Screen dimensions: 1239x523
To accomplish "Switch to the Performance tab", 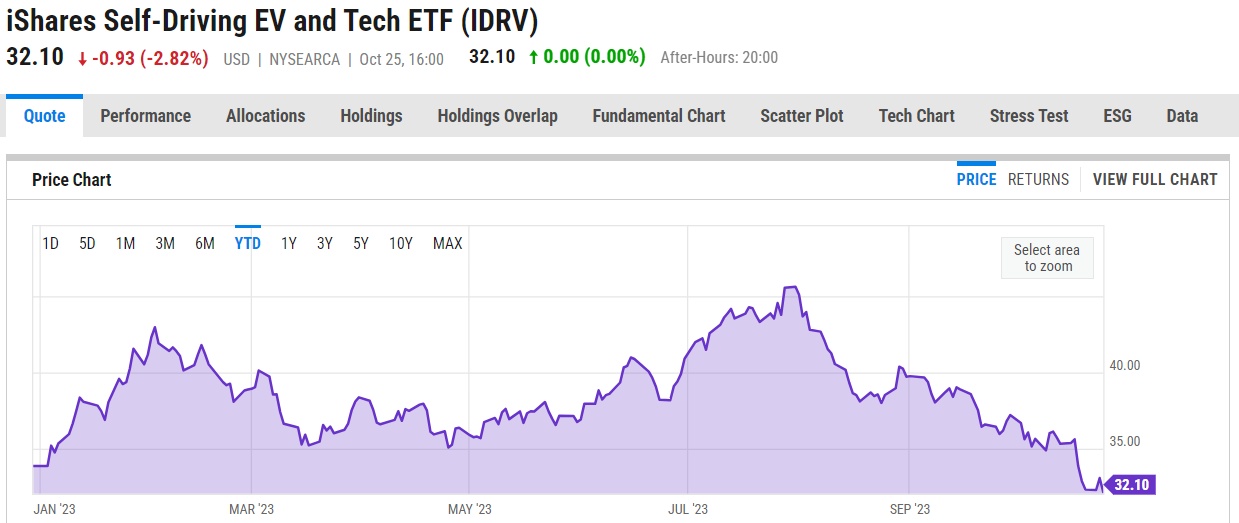I will 145,116.
